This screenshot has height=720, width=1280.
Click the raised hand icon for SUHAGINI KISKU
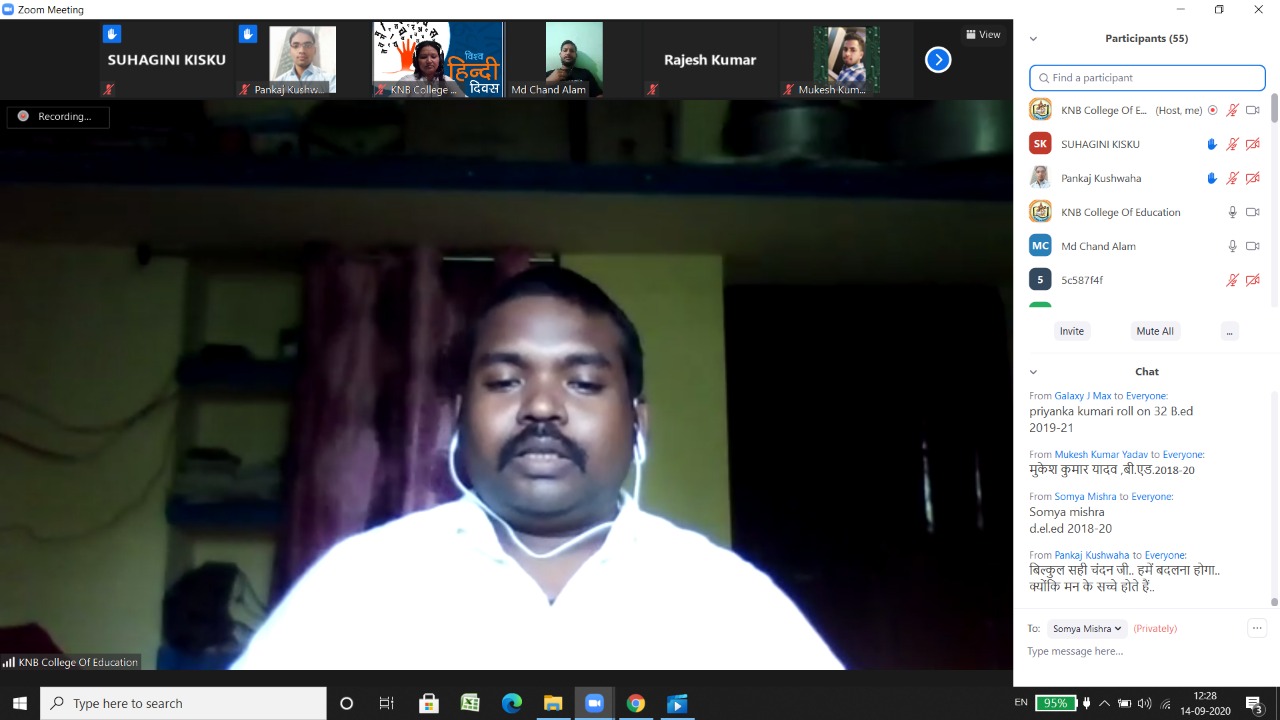(1212, 144)
